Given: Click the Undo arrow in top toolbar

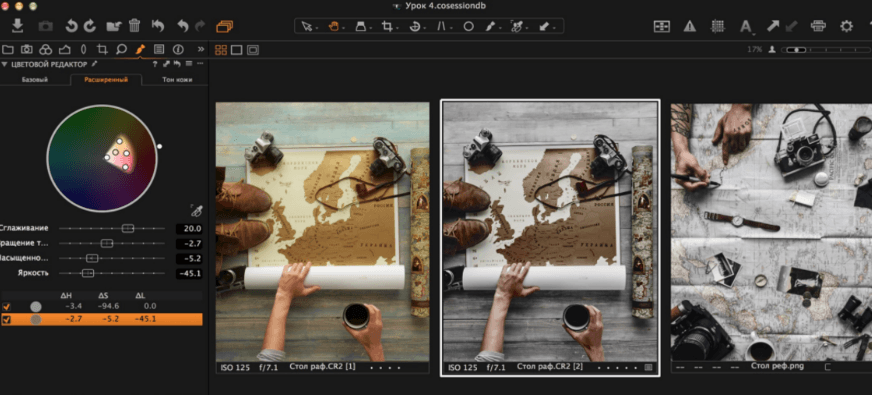Looking at the screenshot, I should (183, 26).
